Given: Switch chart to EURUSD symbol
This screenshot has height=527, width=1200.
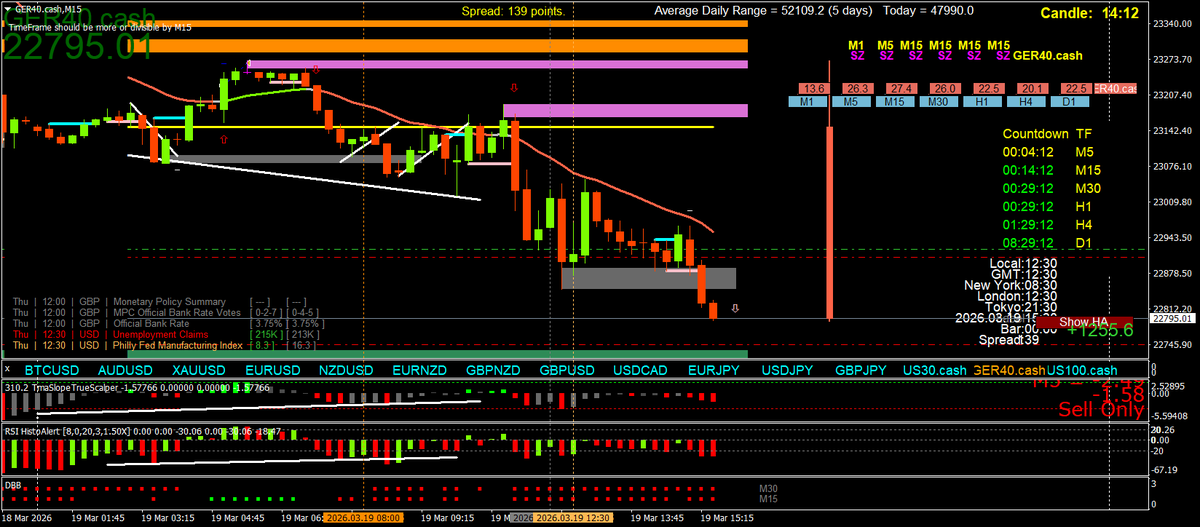Looking at the screenshot, I should pyautogui.click(x=272, y=370).
